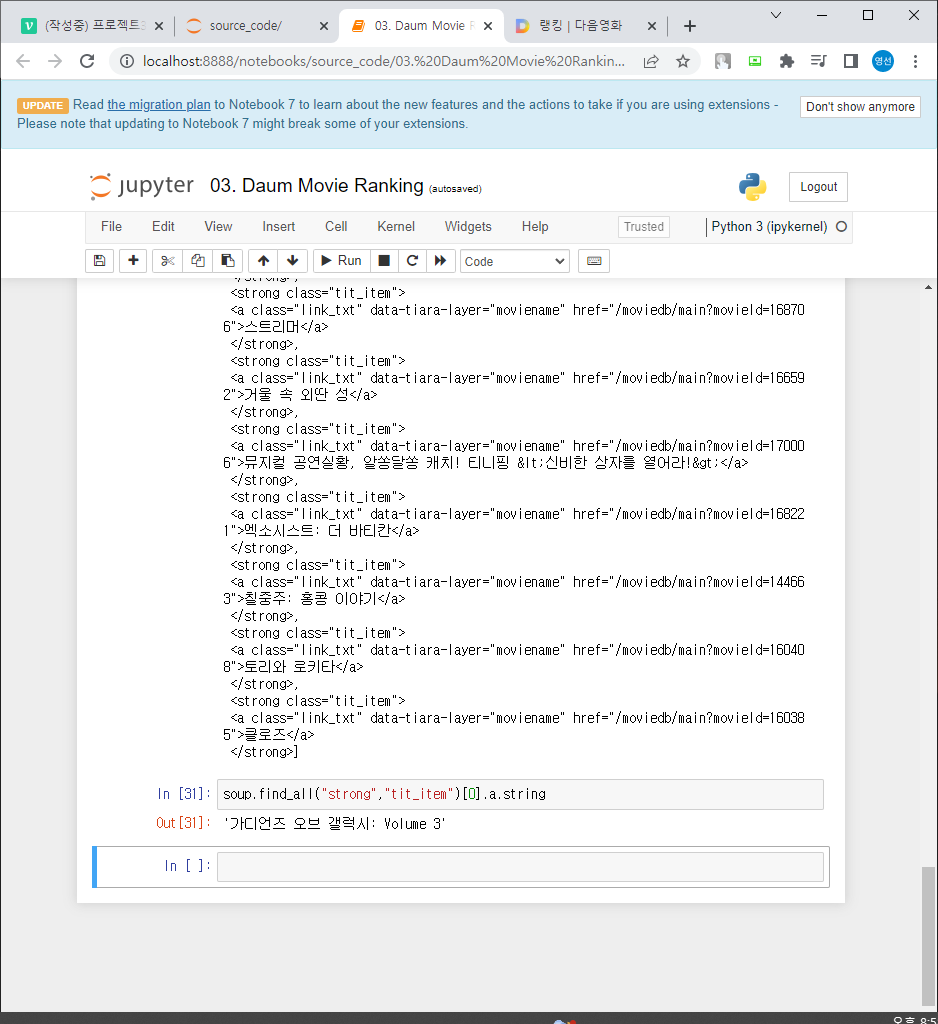Click the Trusted notebook indicator
This screenshot has width=938, height=1024.
[643, 227]
